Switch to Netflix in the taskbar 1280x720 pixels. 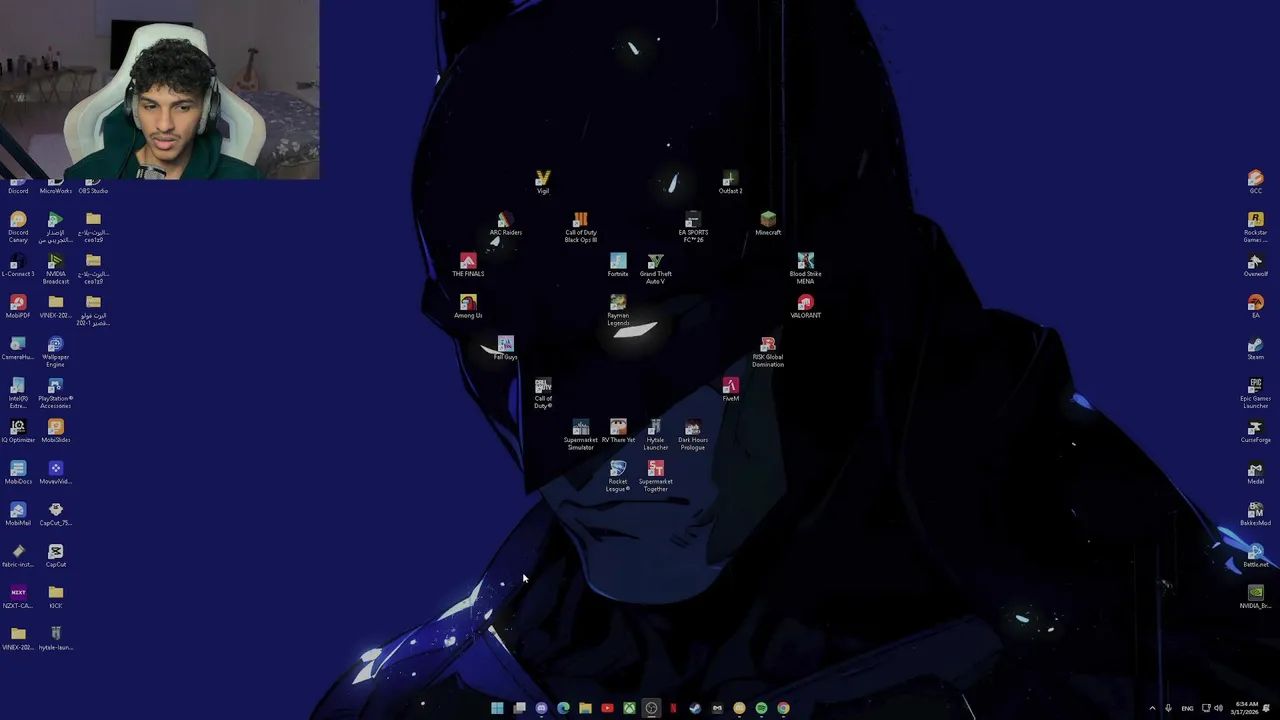pos(673,708)
